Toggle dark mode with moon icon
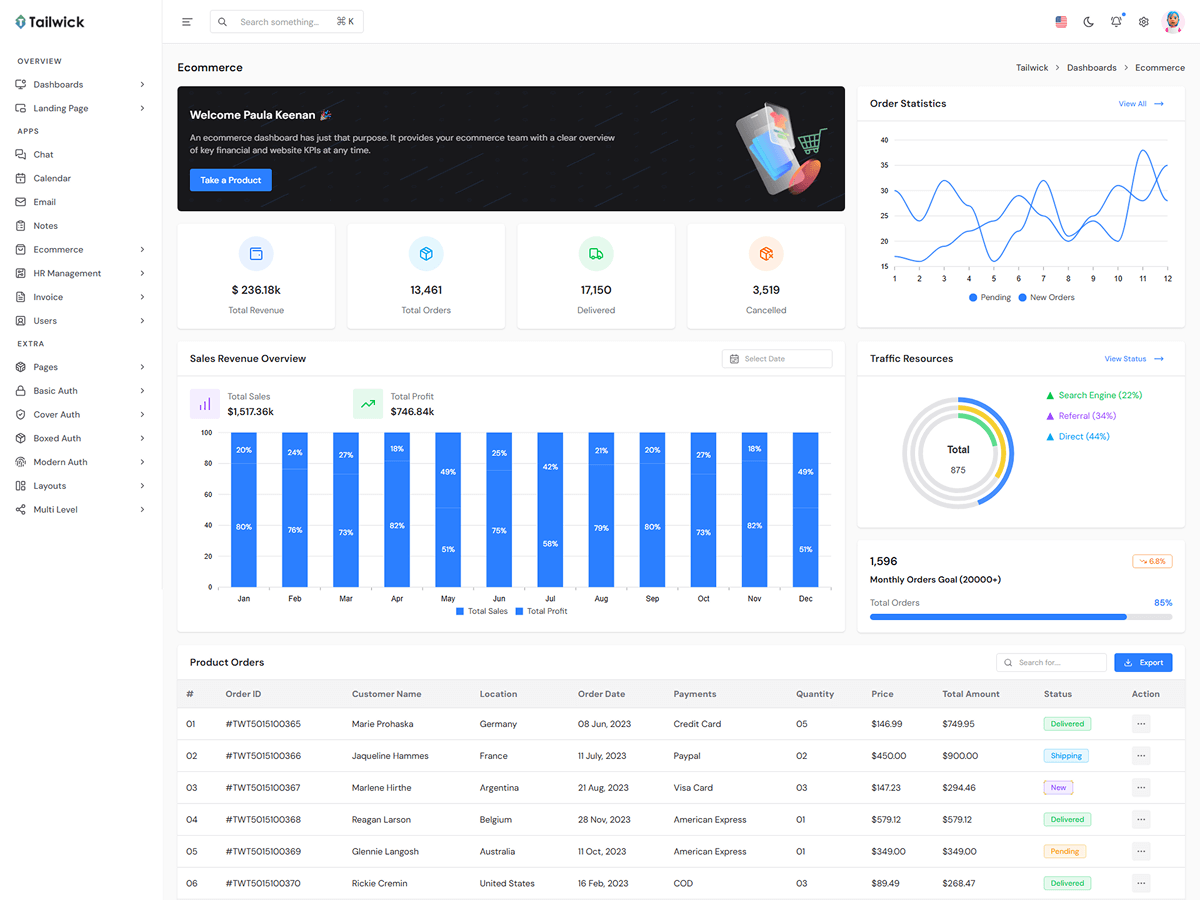This screenshot has width=1200, height=900. [x=1089, y=22]
